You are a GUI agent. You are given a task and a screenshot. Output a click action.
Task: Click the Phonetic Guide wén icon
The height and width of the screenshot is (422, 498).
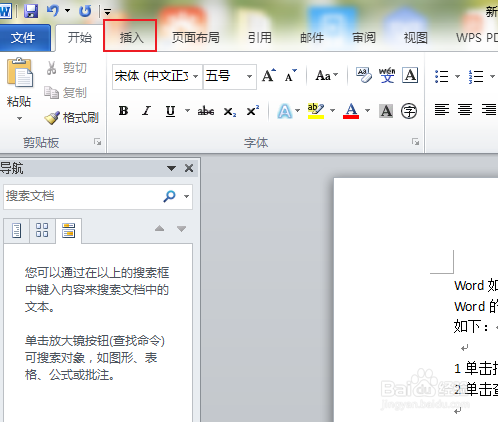[x=387, y=76]
